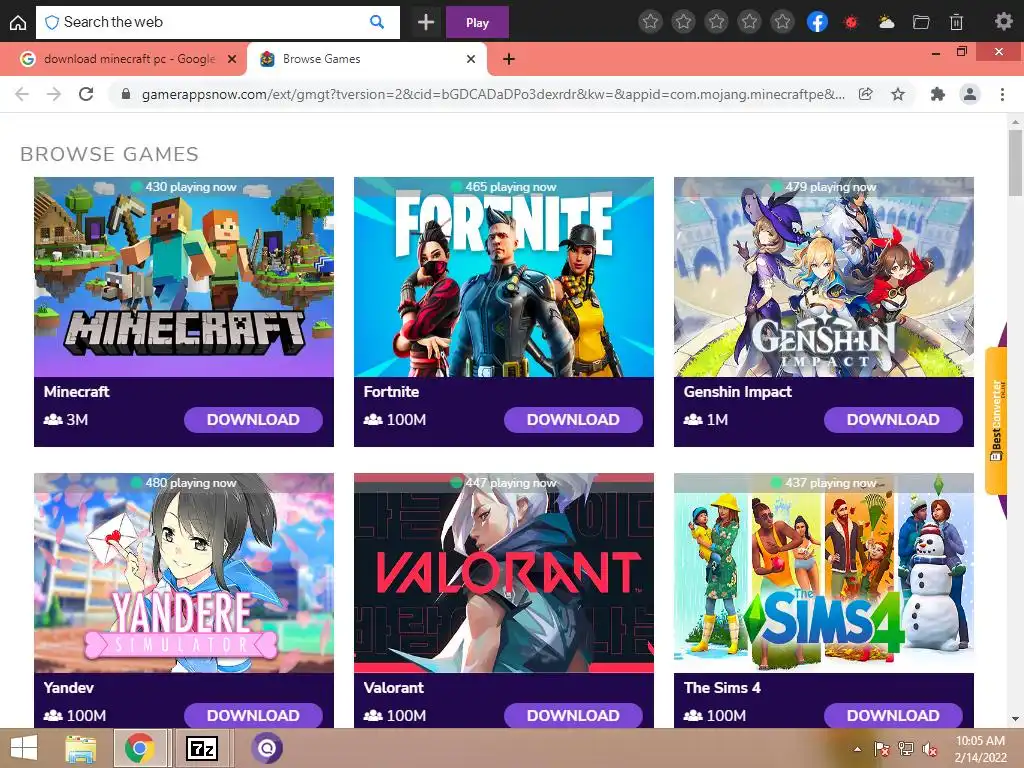Click the home icon in the top bar

pyautogui.click(x=18, y=22)
